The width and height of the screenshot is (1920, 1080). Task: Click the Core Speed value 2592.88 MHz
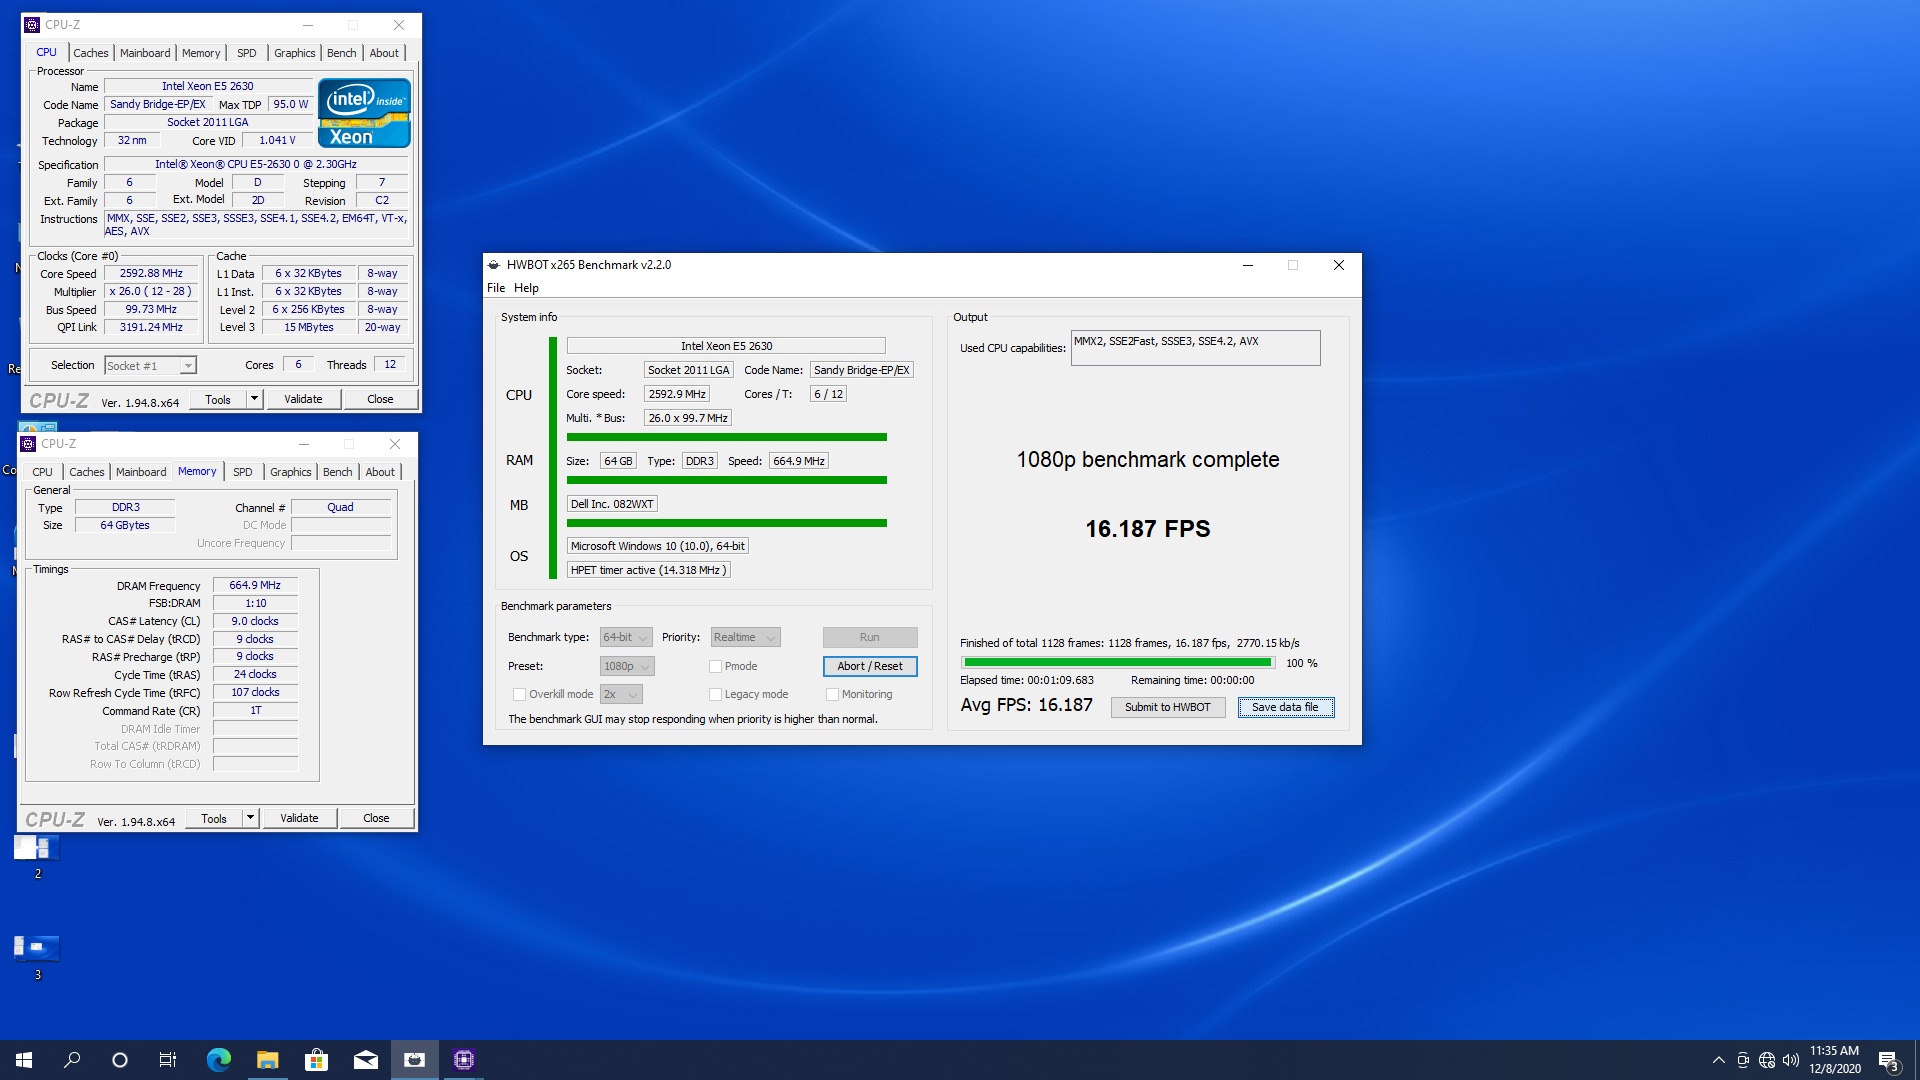coord(151,274)
